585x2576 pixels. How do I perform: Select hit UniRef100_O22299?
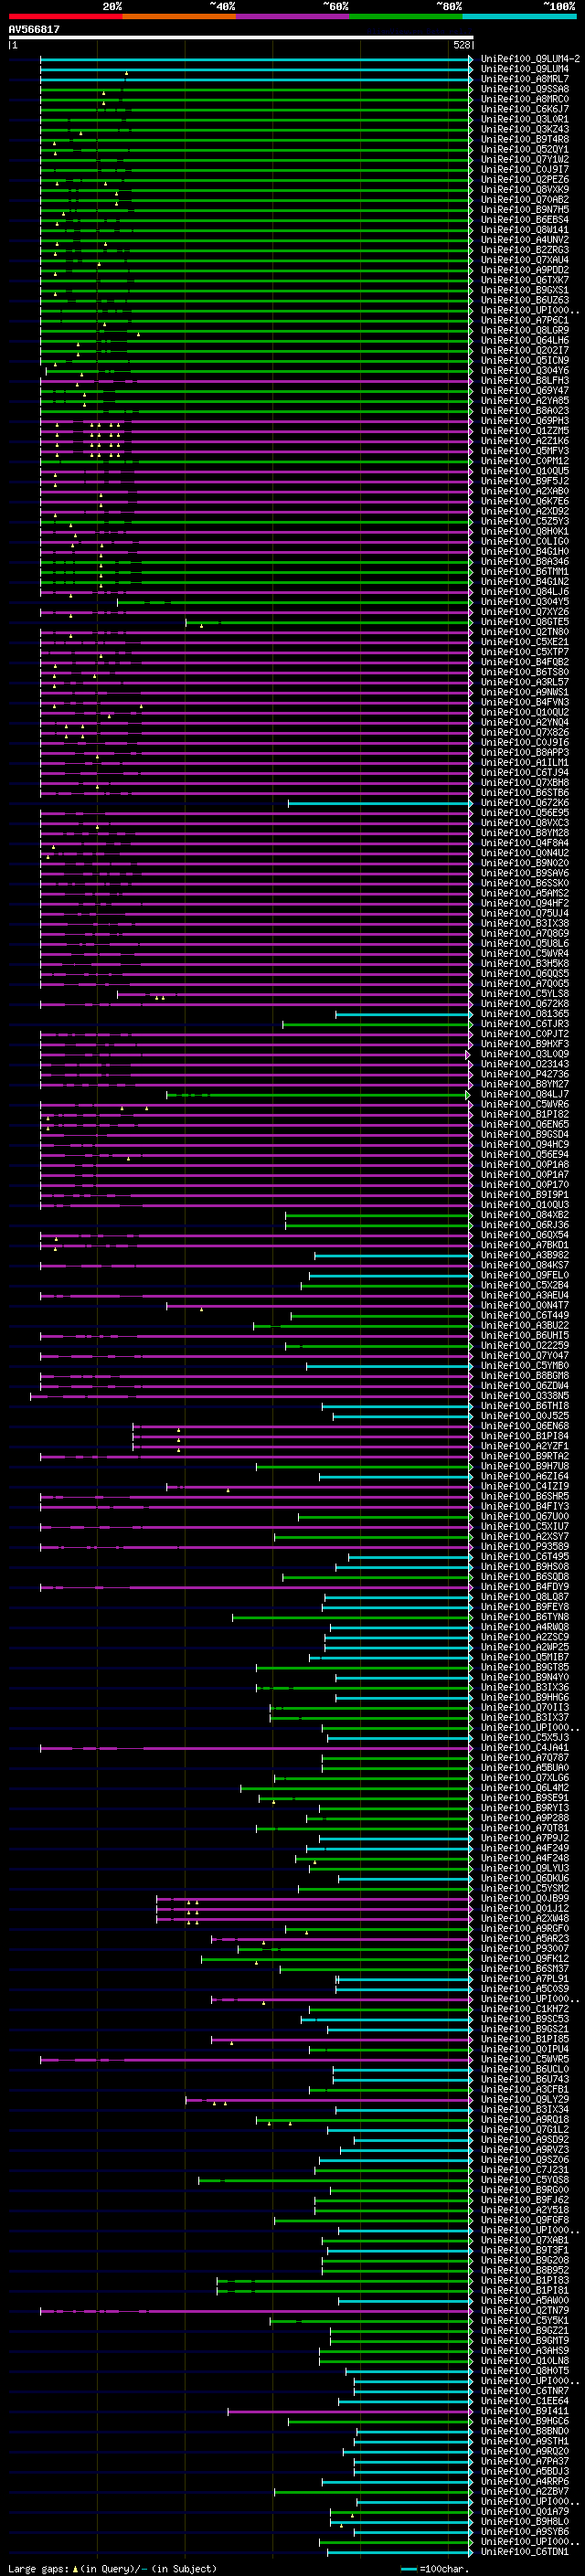(524, 1346)
